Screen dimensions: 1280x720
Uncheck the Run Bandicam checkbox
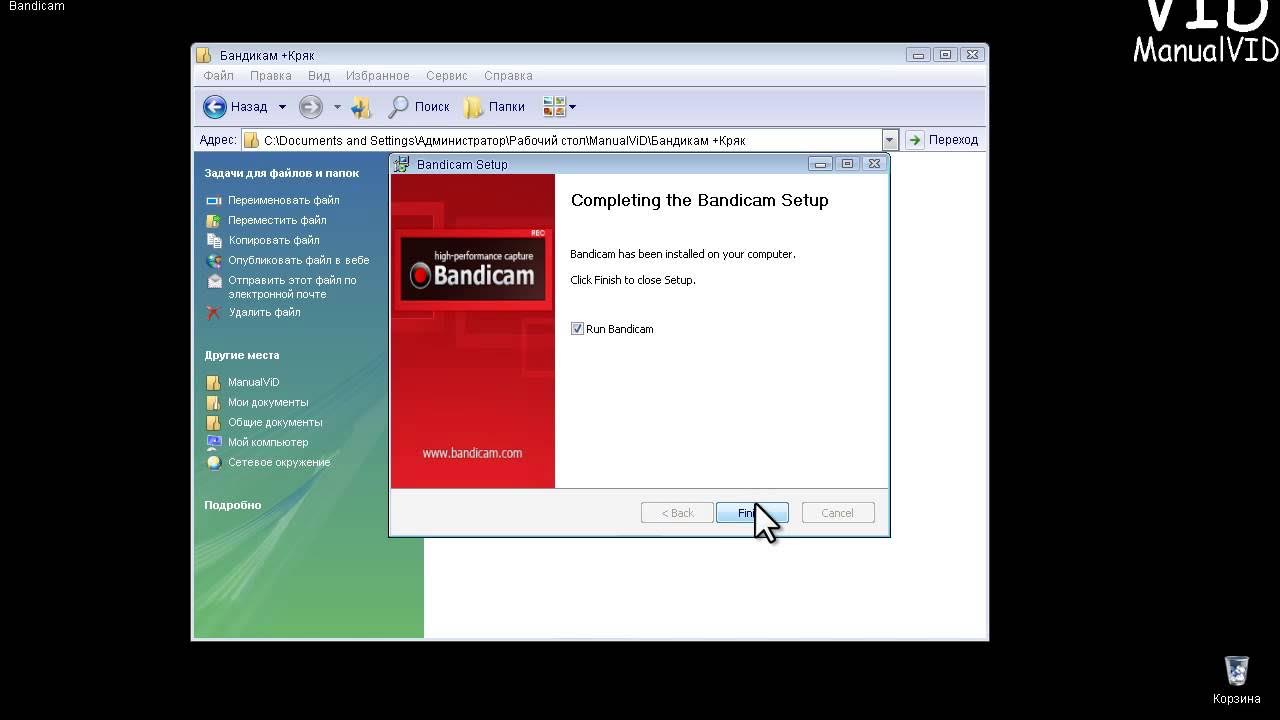[x=577, y=329]
